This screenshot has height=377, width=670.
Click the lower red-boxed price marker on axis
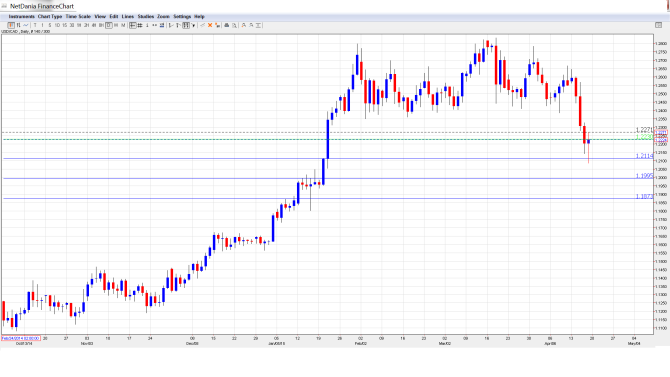coord(661,140)
